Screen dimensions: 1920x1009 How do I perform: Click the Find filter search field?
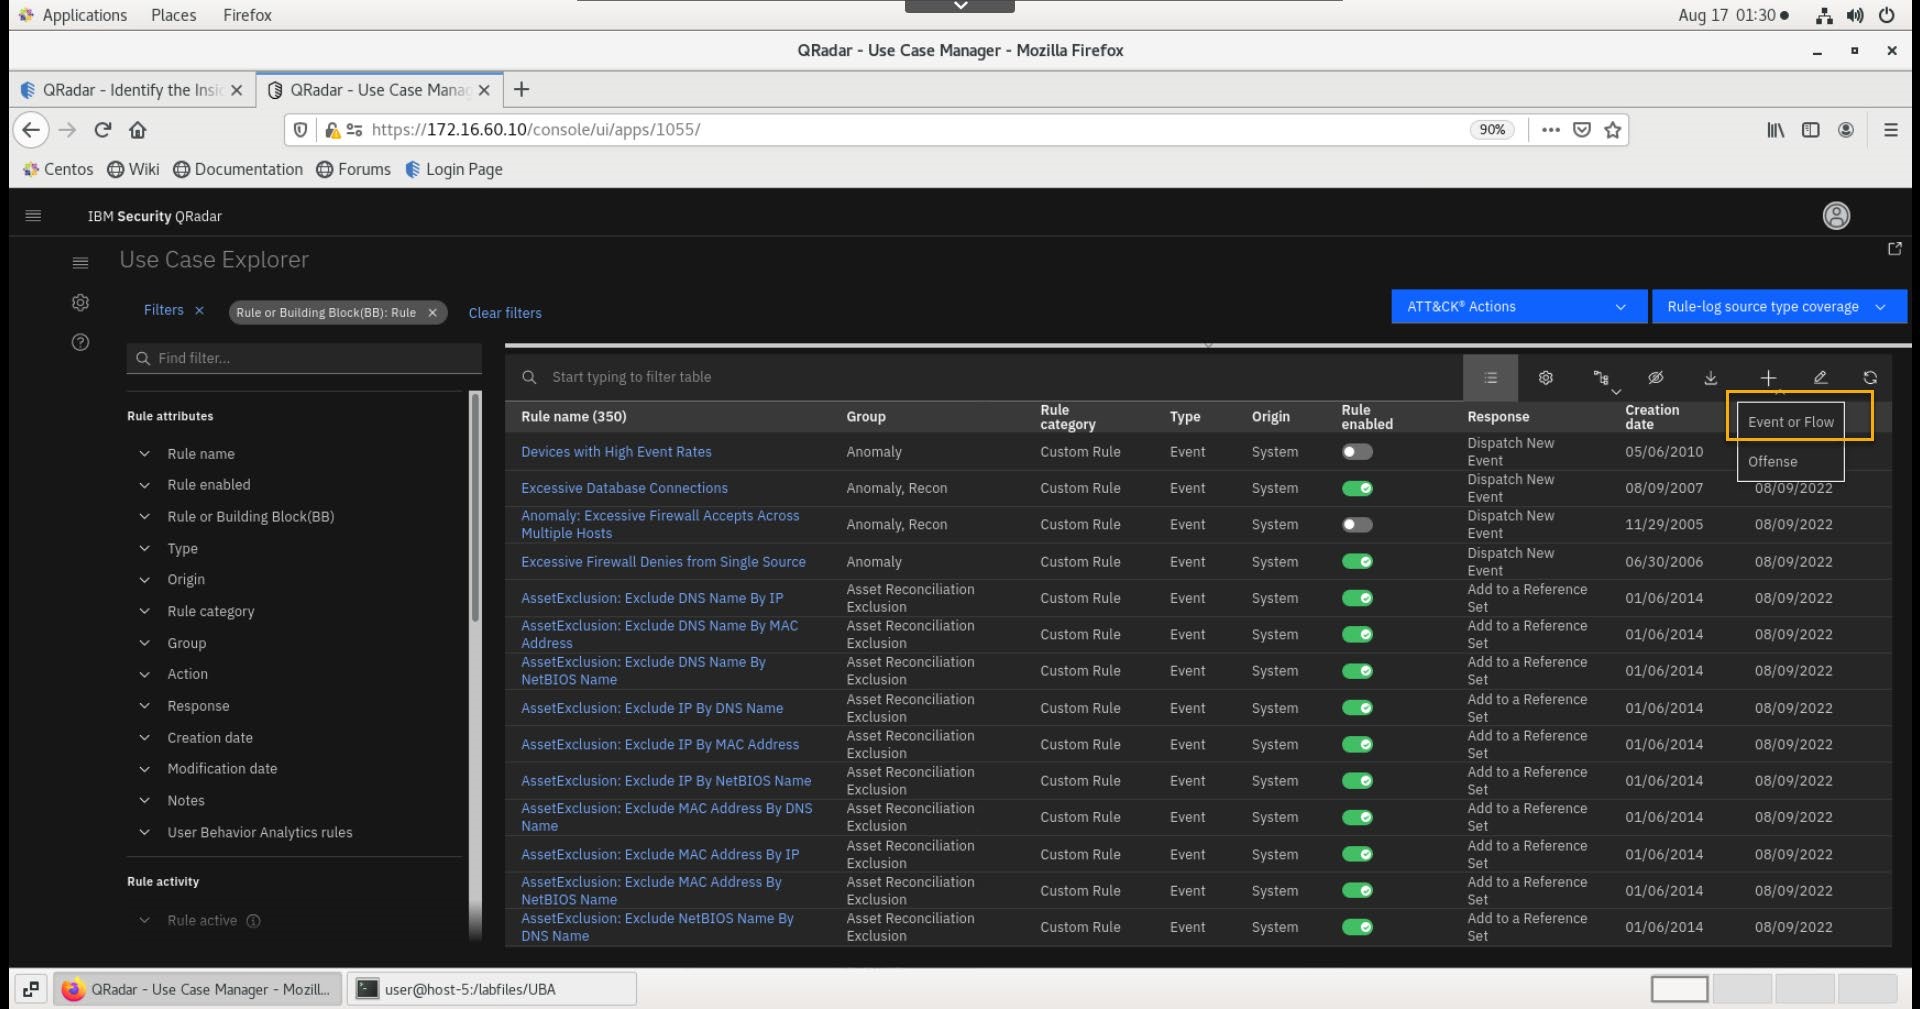pos(304,358)
